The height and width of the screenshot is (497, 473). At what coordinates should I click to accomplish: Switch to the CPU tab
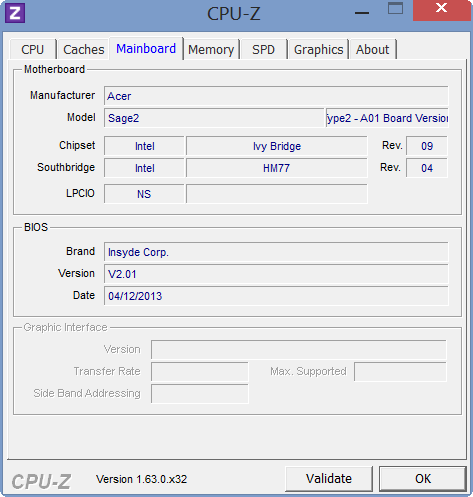point(33,50)
